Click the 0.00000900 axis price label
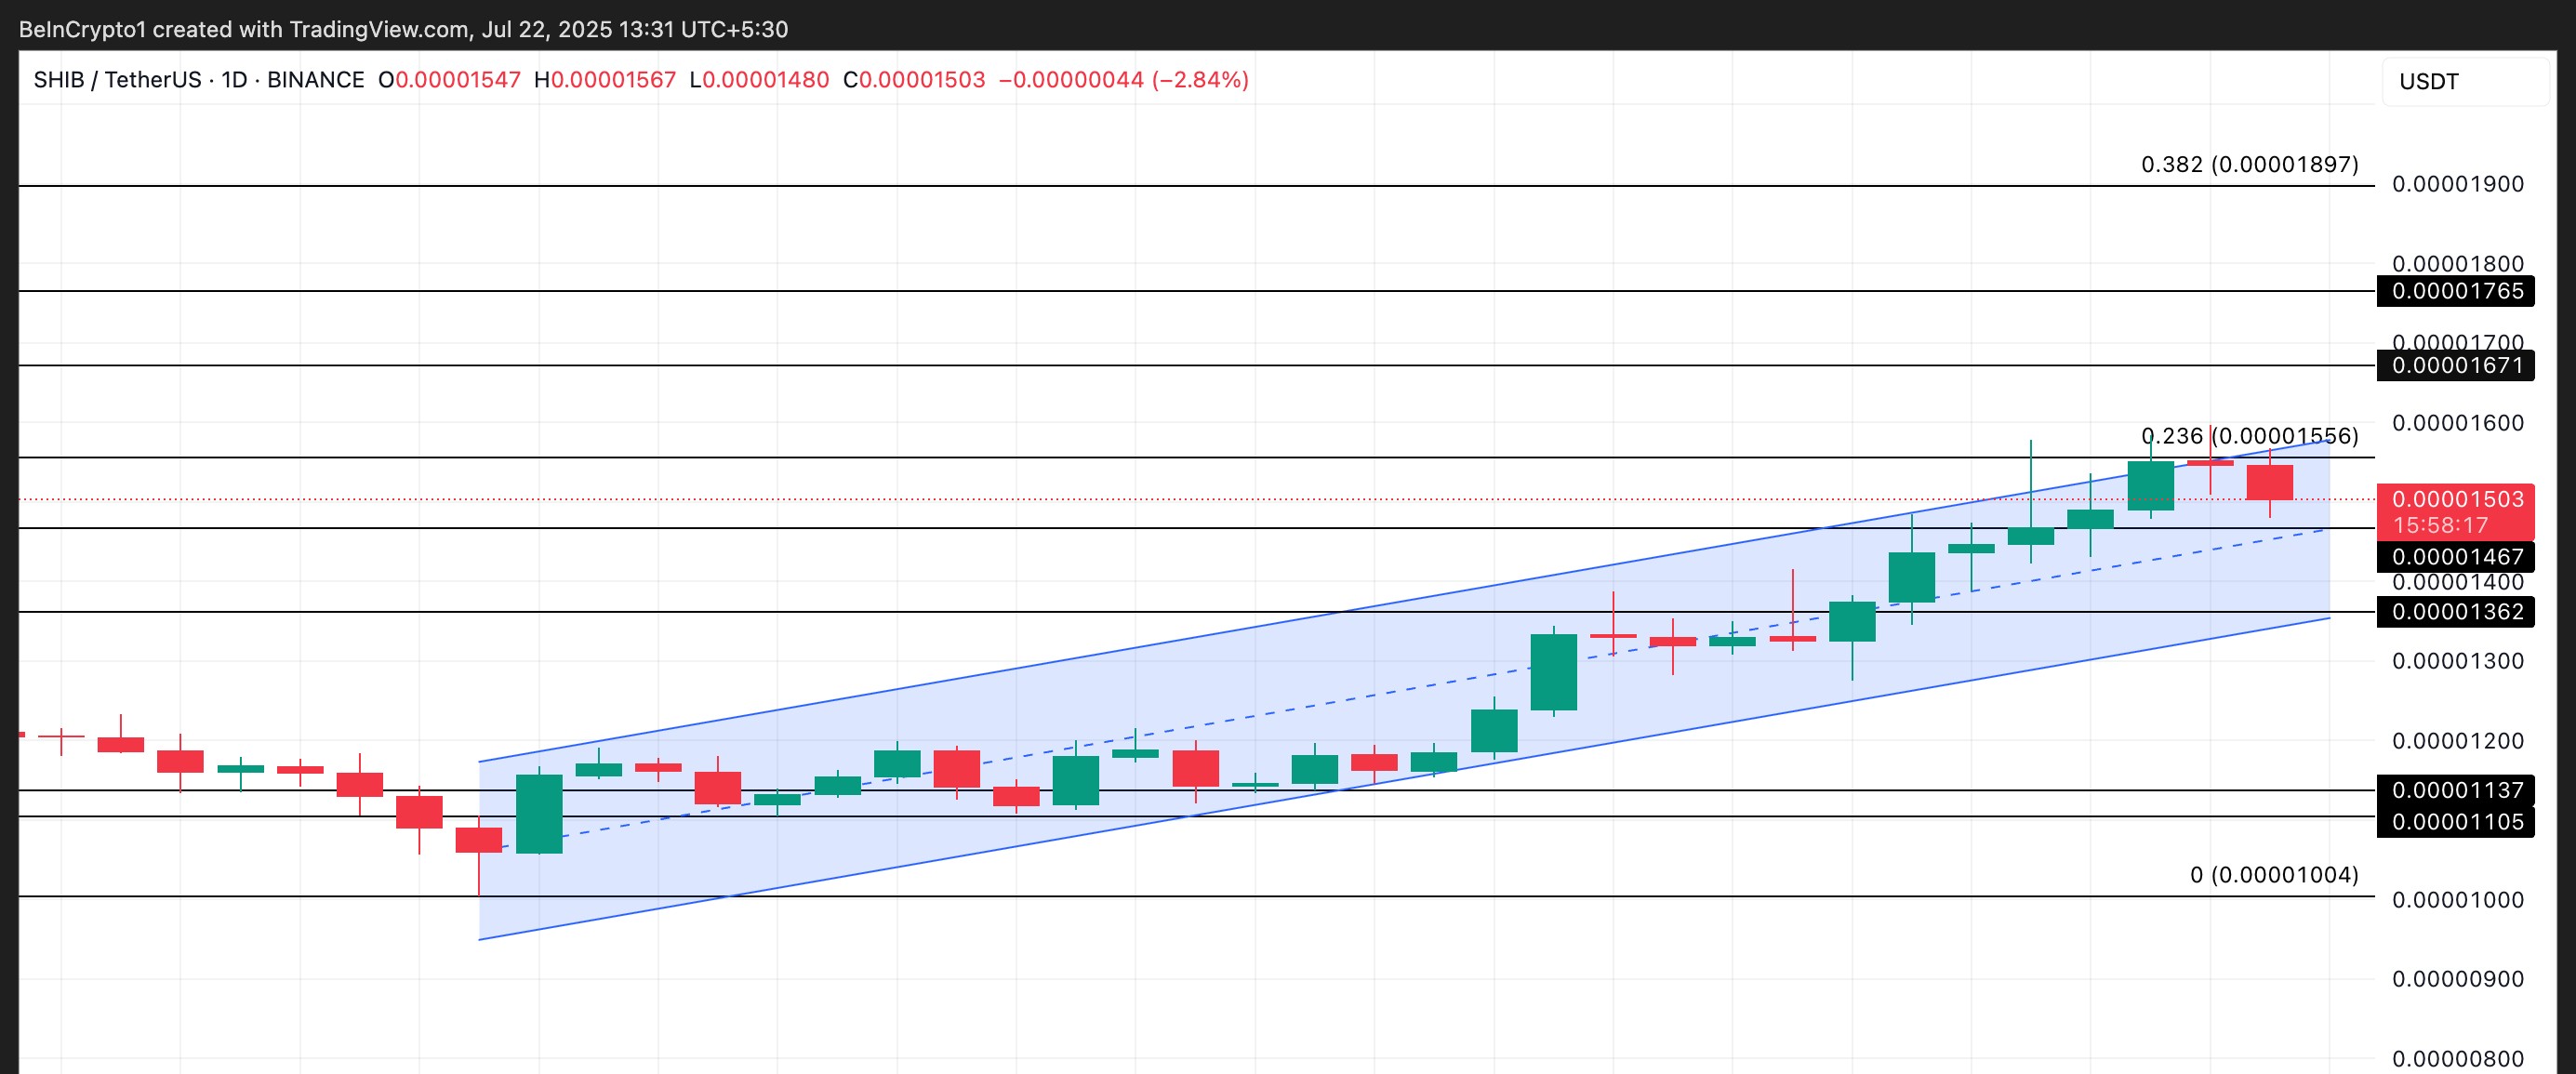The width and height of the screenshot is (2576, 1074). pyautogui.click(x=2458, y=979)
